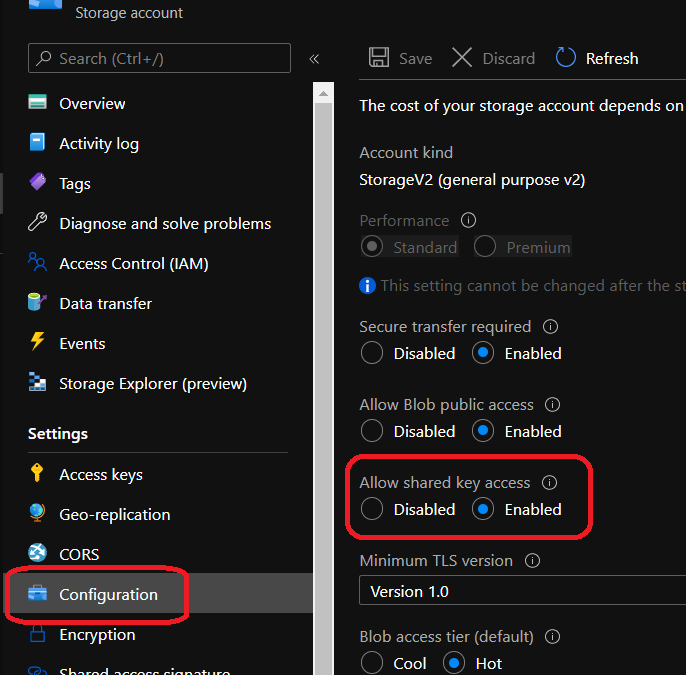This screenshot has height=675, width=686.
Task: Select Disabled for Allow shared key access
Action: click(372, 509)
